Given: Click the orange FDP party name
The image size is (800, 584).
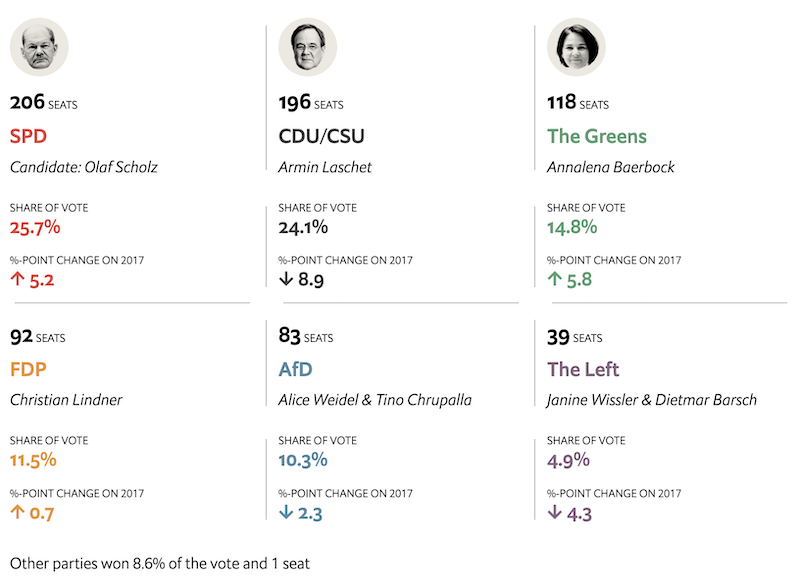Looking at the screenshot, I should (29, 369).
